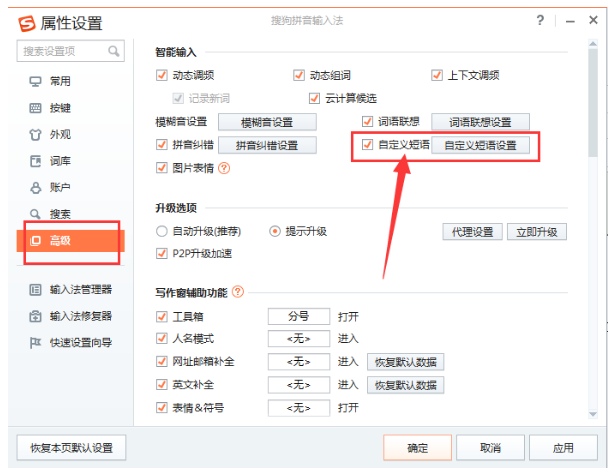Toggle the 拼音纠错 checkbox
The image size is (612, 474).
162,145
